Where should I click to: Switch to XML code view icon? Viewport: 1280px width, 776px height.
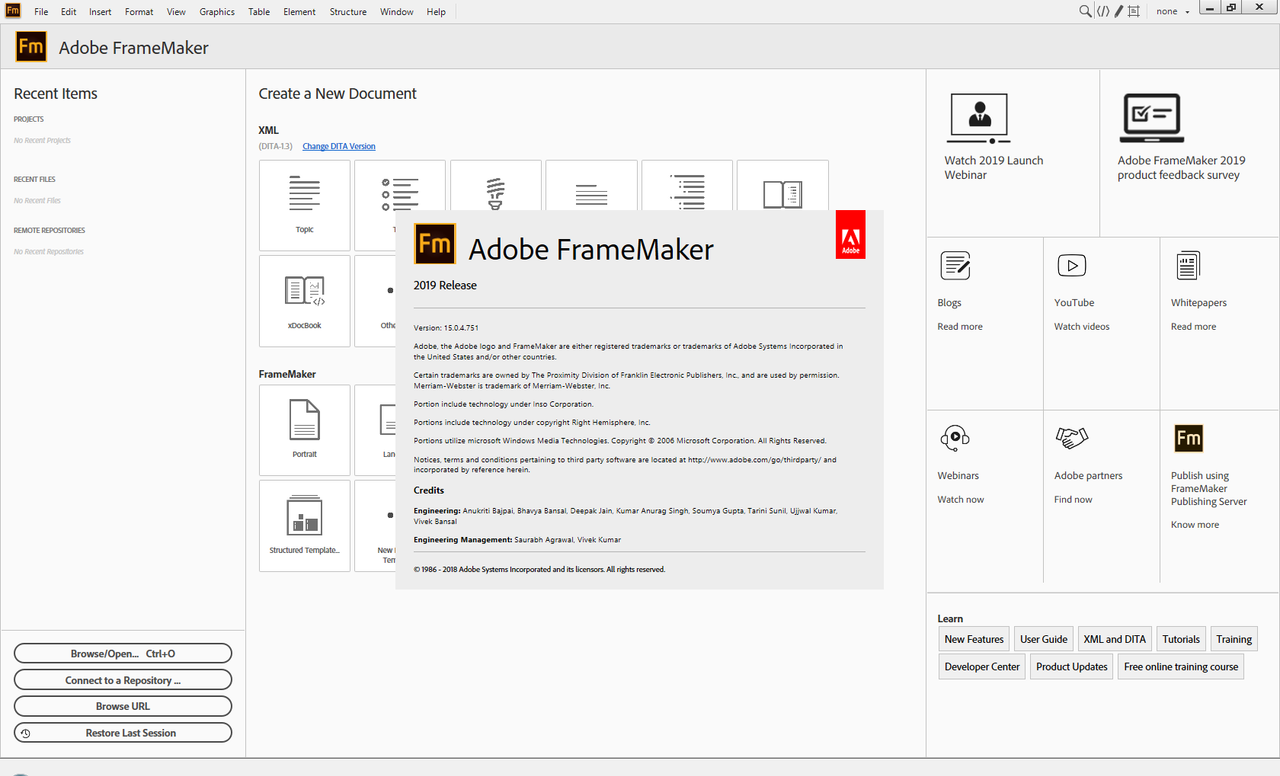tap(1102, 11)
